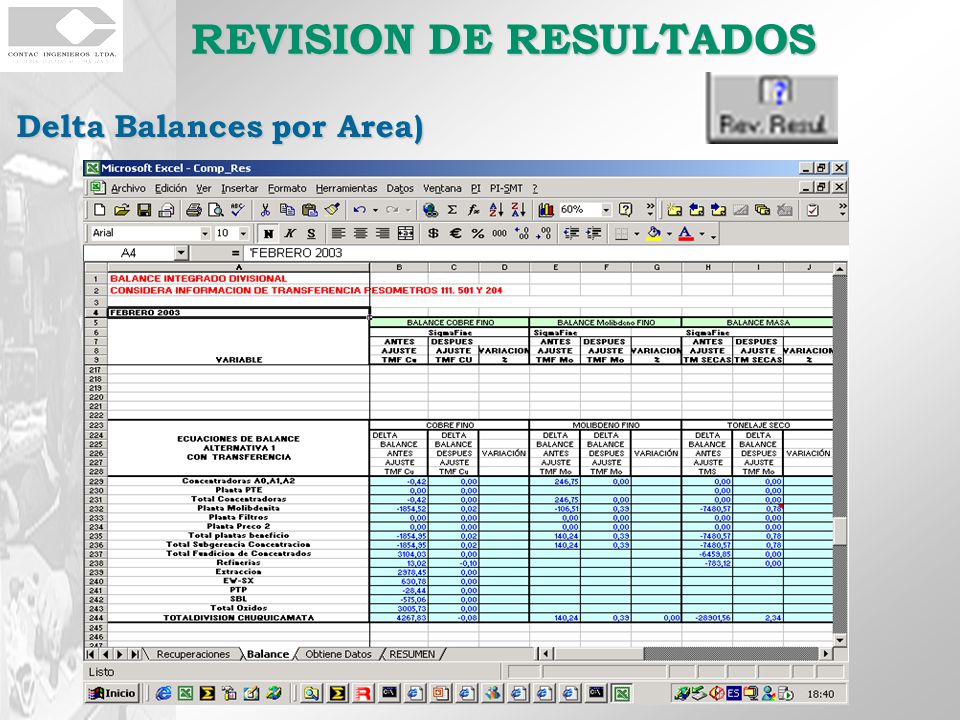The width and height of the screenshot is (960, 720).
Task: Open a file with the folder icon
Action: tap(121, 210)
